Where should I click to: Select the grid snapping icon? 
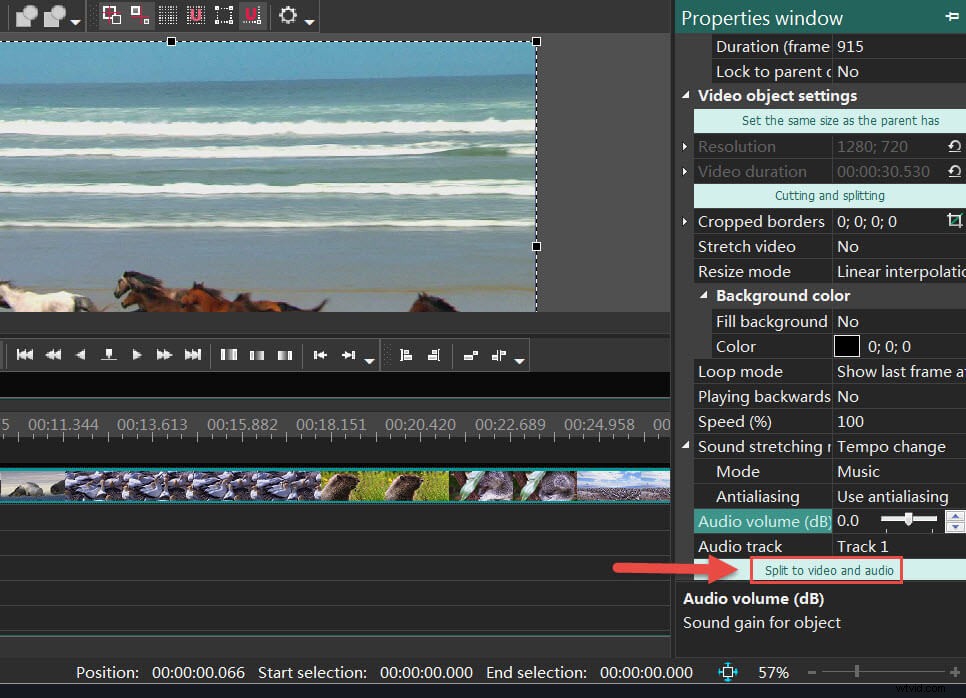point(167,16)
